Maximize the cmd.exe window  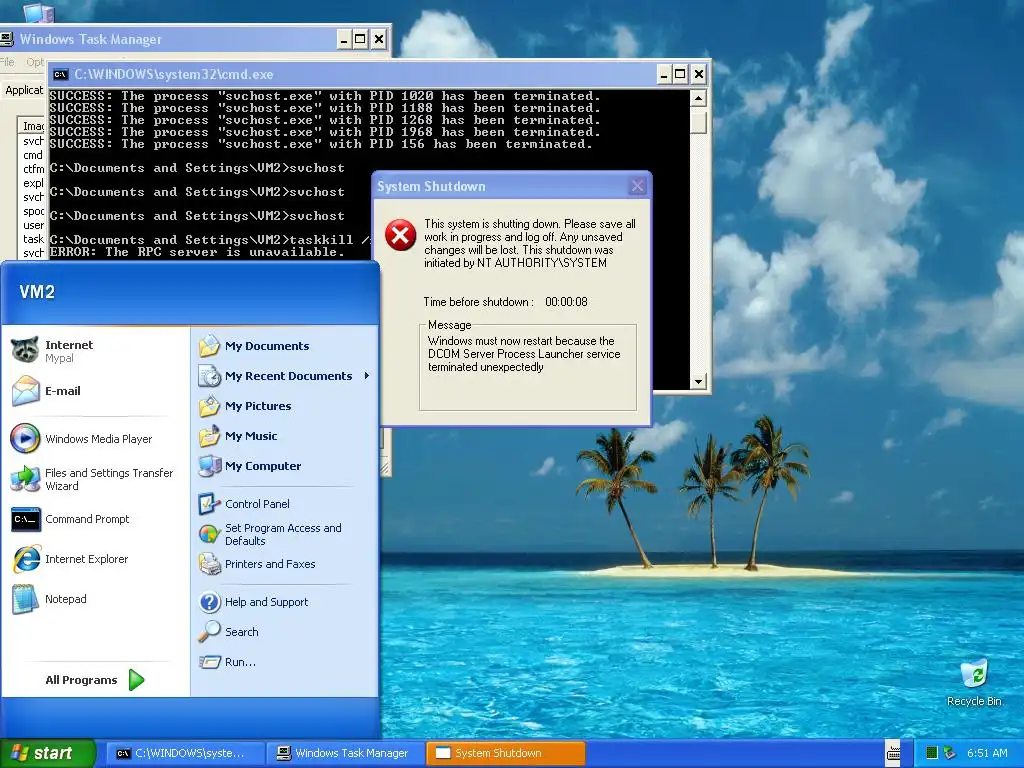click(x=680, y=74)
